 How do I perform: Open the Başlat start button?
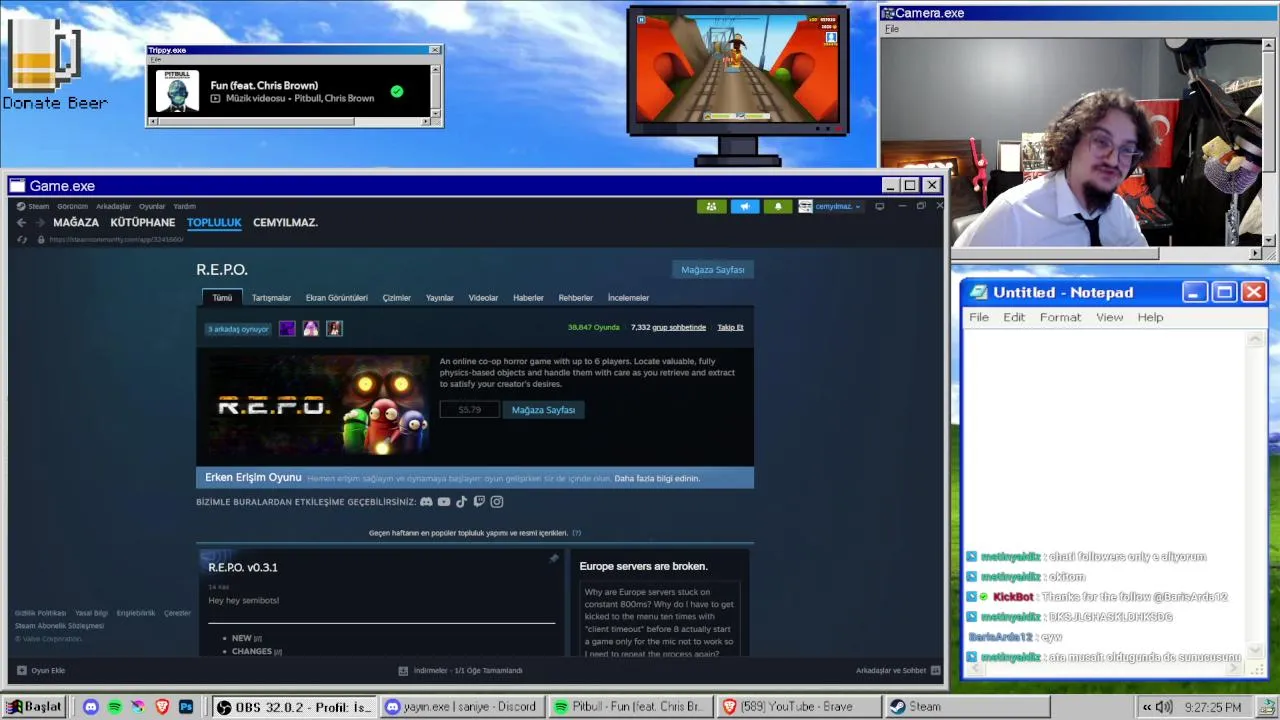(34, 707)
